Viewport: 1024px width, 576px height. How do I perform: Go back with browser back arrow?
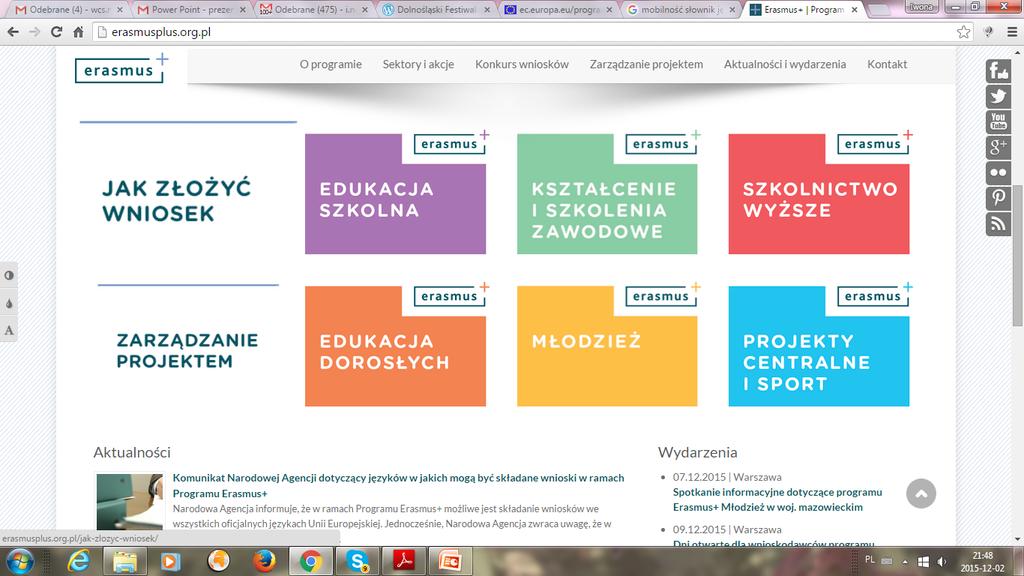13,32
